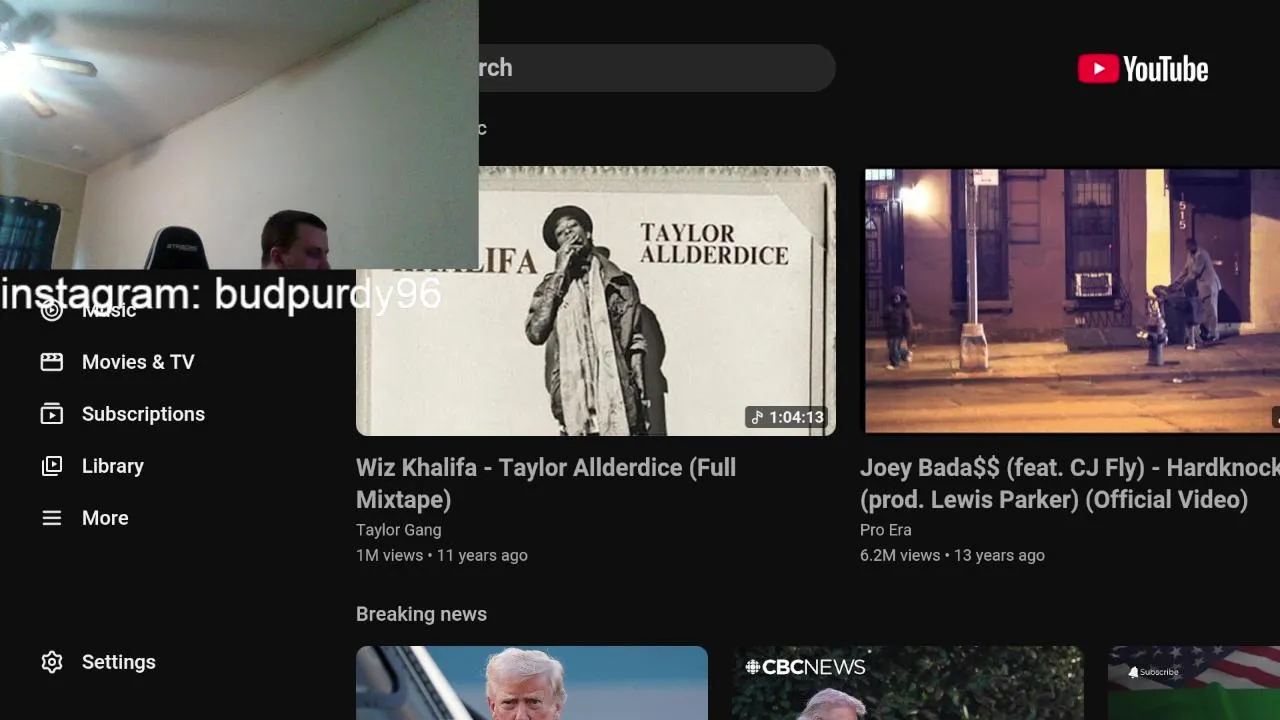The image size is (1280, 720).
Task: Play the Joey Bada$$ Hardknock video thumbnail
Action: pos(1072,301)
